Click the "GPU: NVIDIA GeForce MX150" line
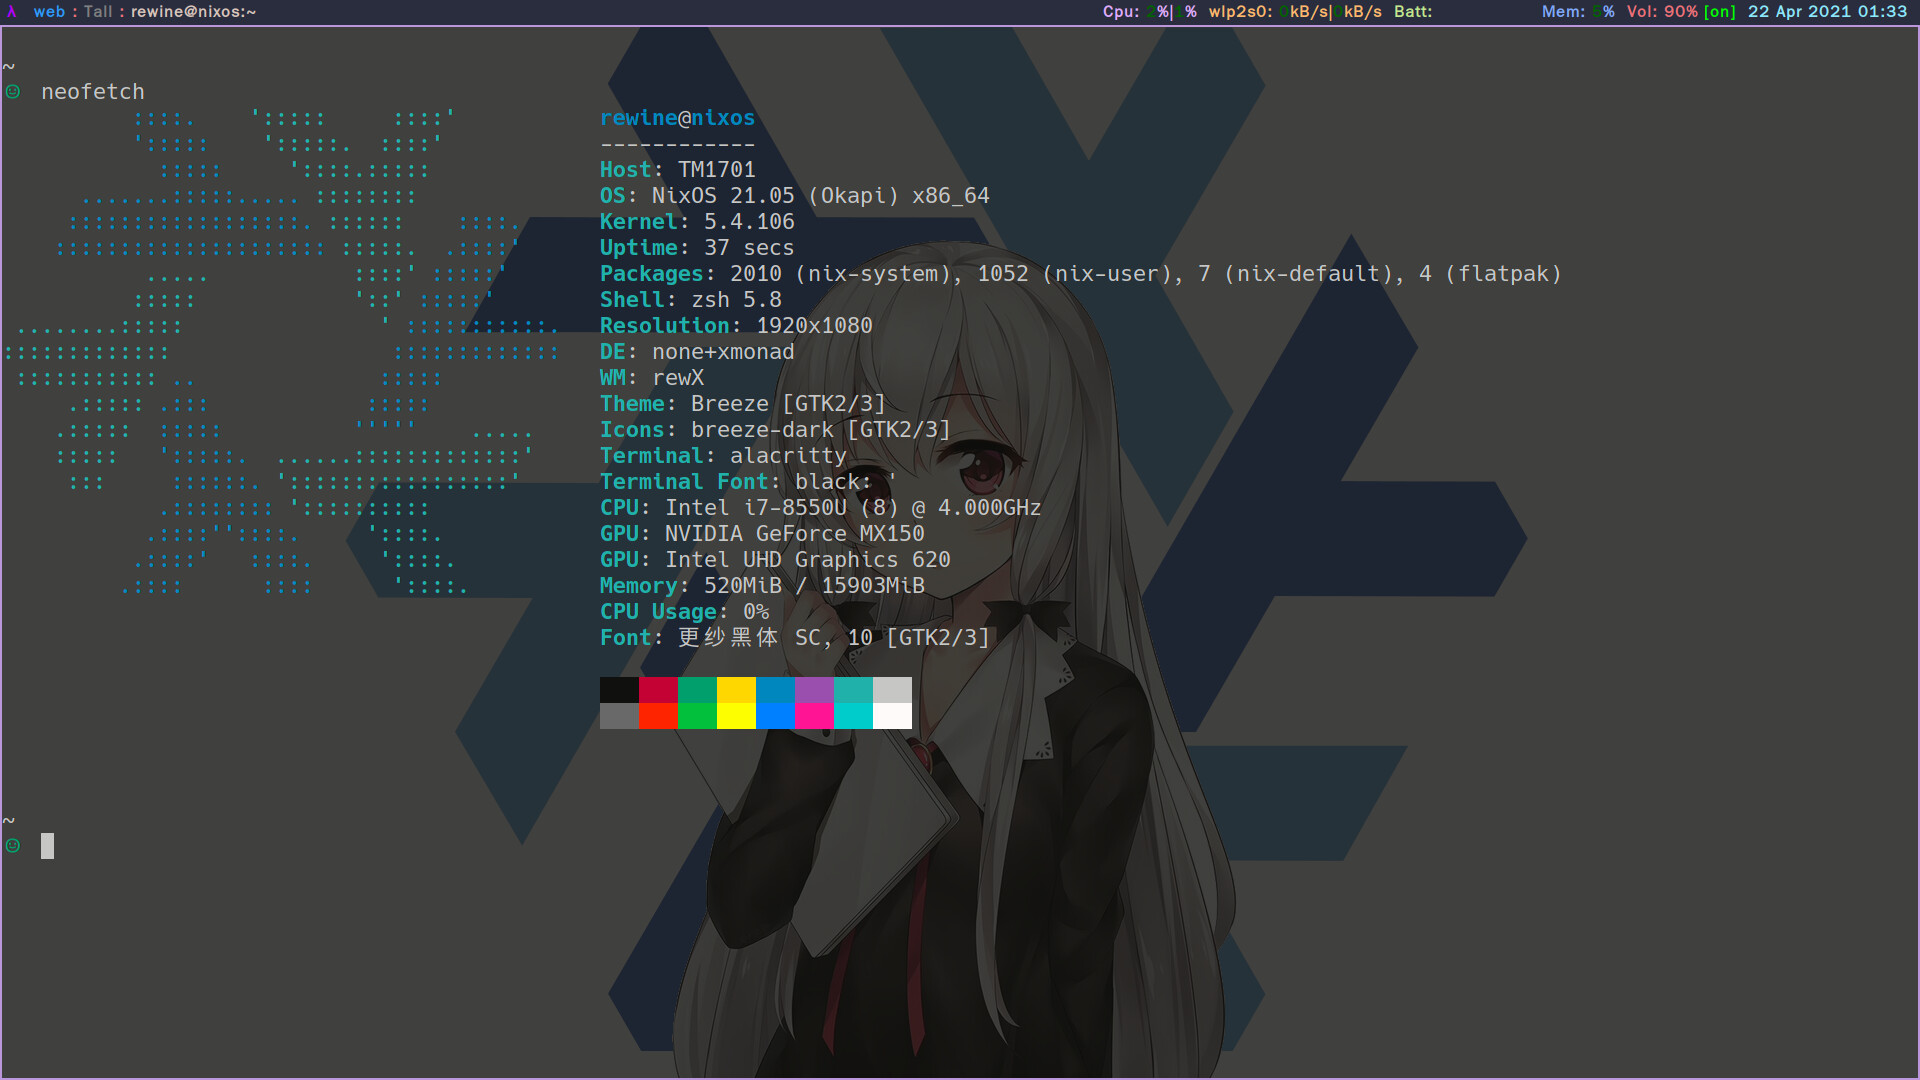1920x1080 pixels. pos(762,534)
